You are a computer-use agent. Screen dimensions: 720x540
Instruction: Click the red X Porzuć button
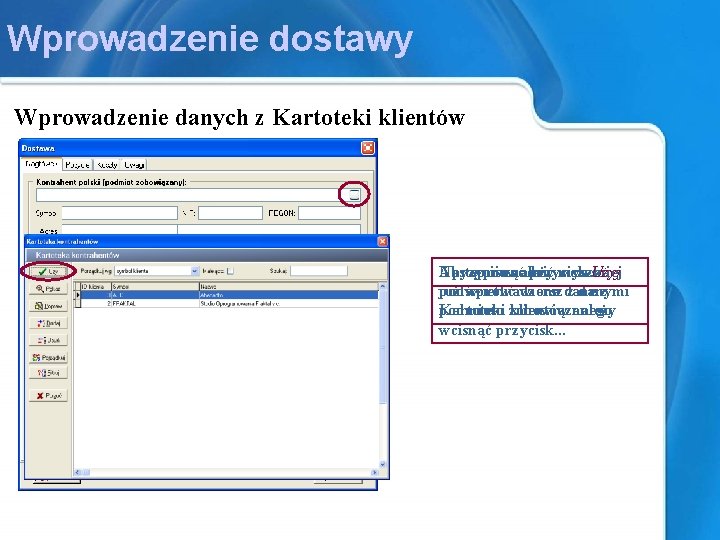coord(48,395)
